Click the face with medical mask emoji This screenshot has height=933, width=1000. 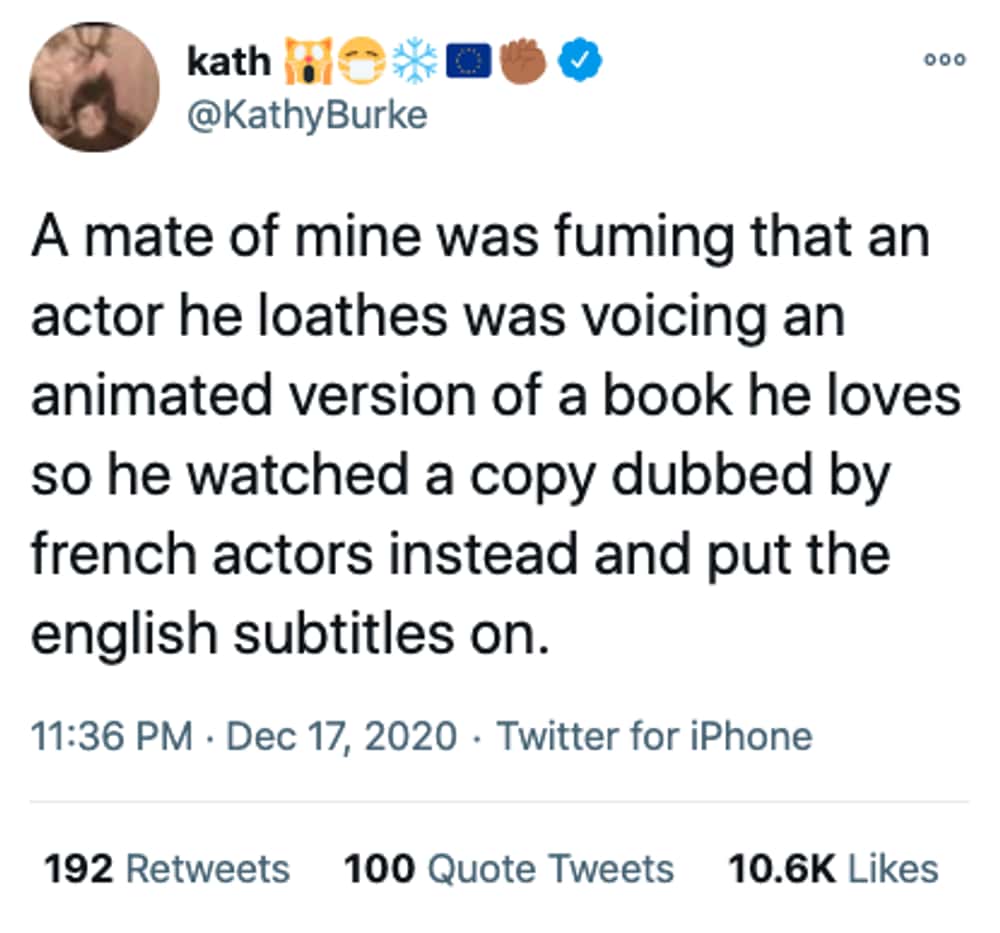[x=360, y=62]
